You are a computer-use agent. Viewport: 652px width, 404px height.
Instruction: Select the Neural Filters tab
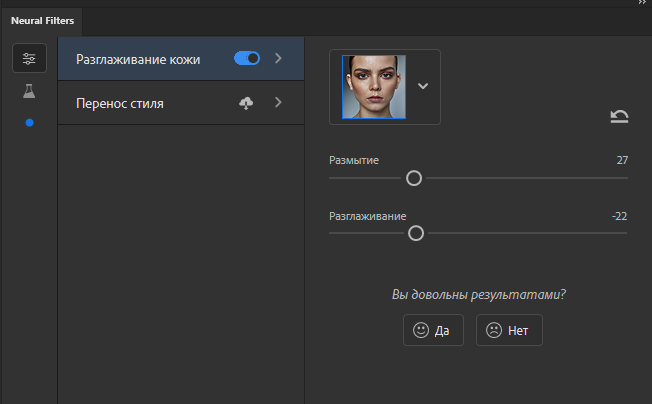click(42, 21)
